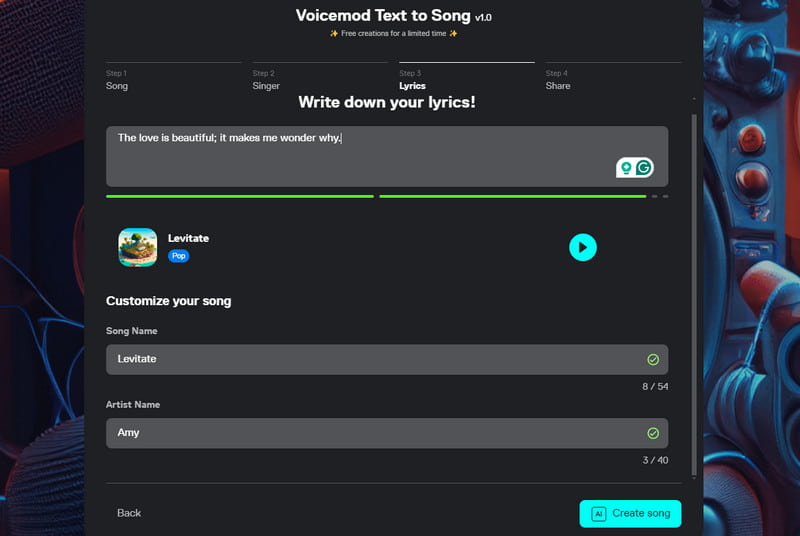This screenshot has height=536, width=800.
Task: Click into the Artist Name field
Action: pyautogui.click(x=370, y=433)
